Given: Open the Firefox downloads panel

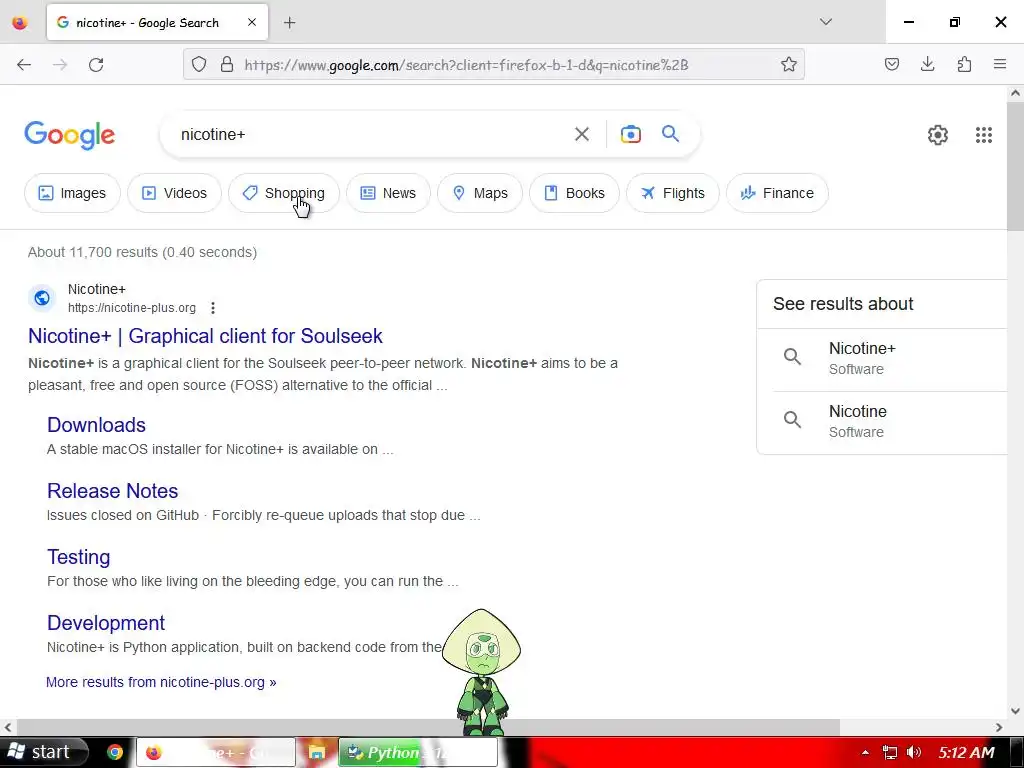Looking at the screenshot, I should click(927, 64).
